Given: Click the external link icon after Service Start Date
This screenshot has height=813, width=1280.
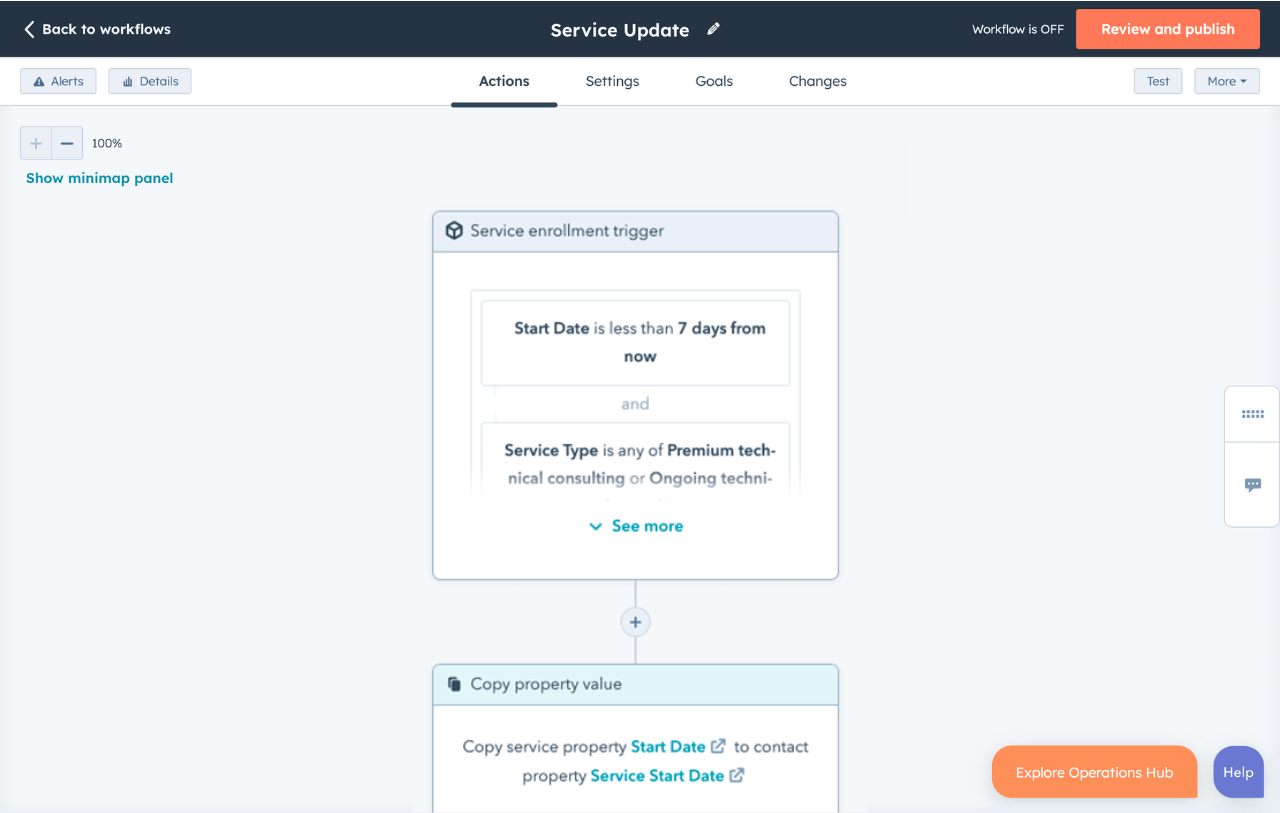Looking at the screenshot, I should coord(737,775).
